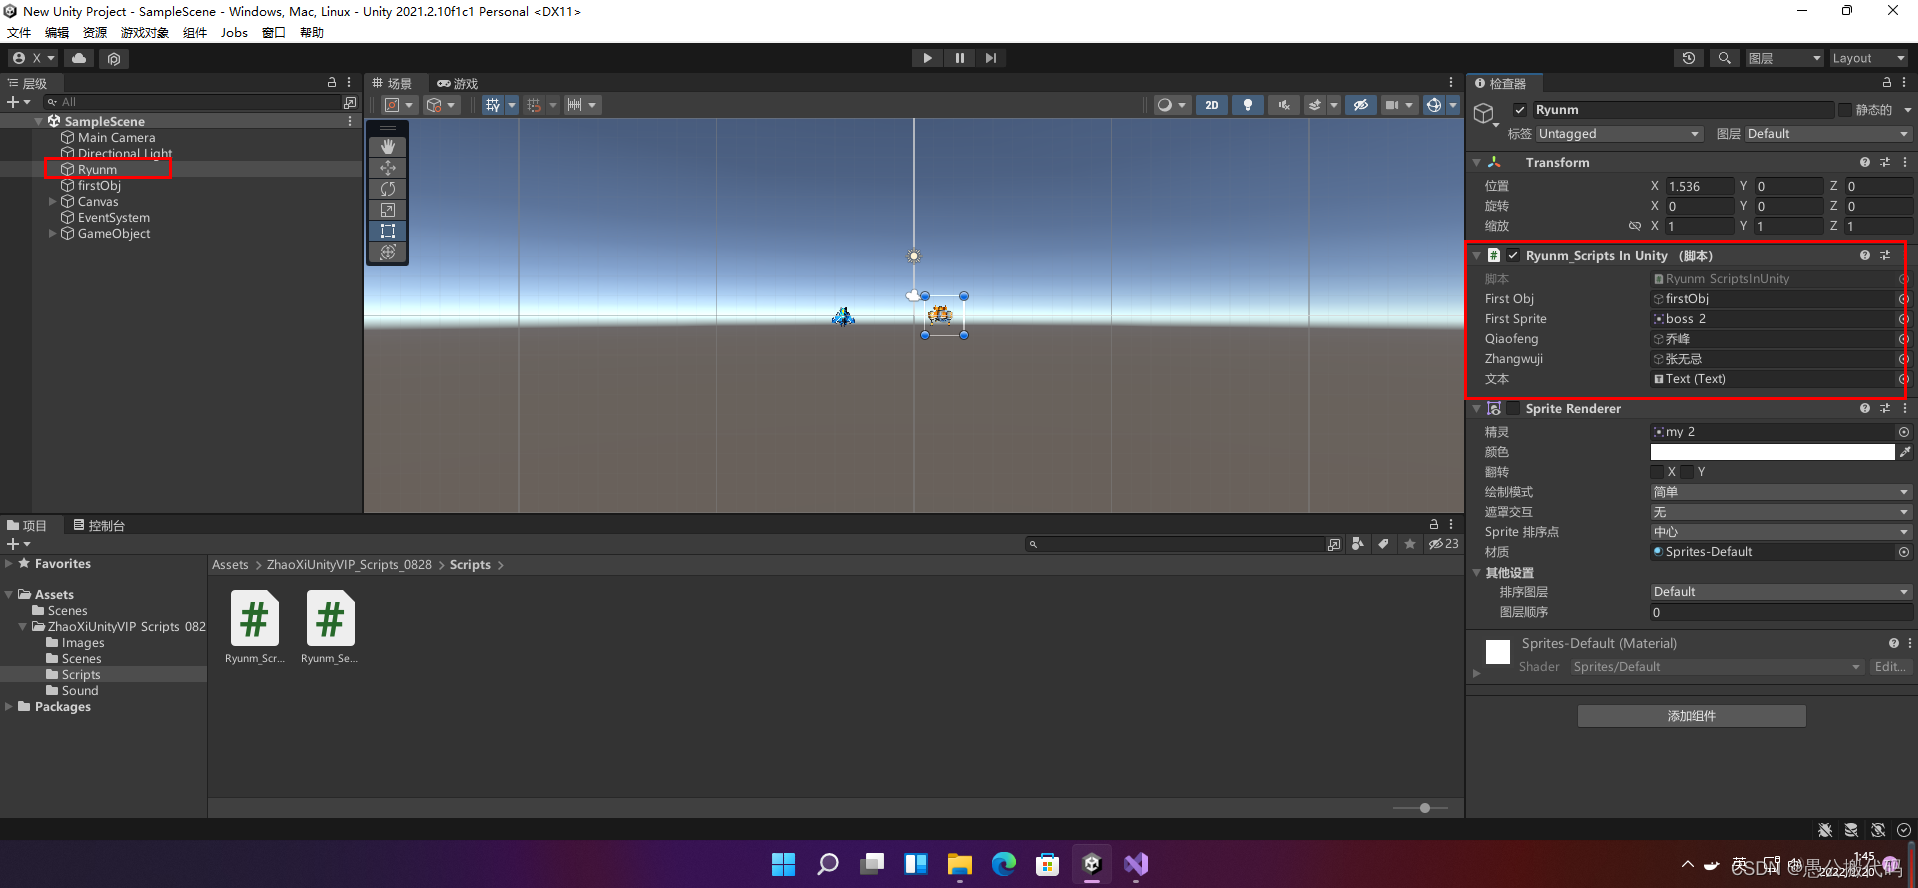
Task: Click Transform component help icon
Action: coord(1865,162)
